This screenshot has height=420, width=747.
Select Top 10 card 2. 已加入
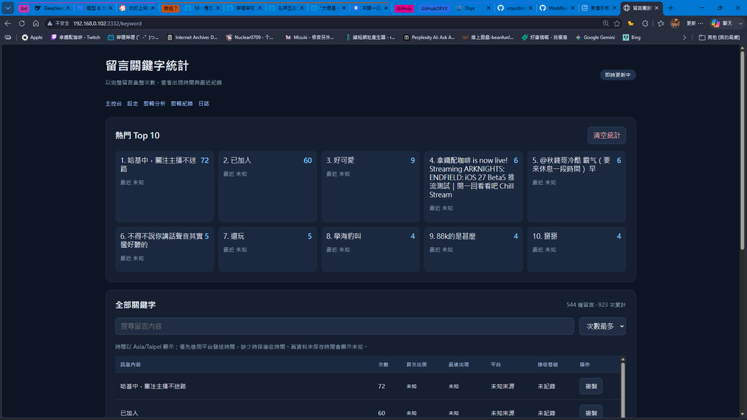267,187
